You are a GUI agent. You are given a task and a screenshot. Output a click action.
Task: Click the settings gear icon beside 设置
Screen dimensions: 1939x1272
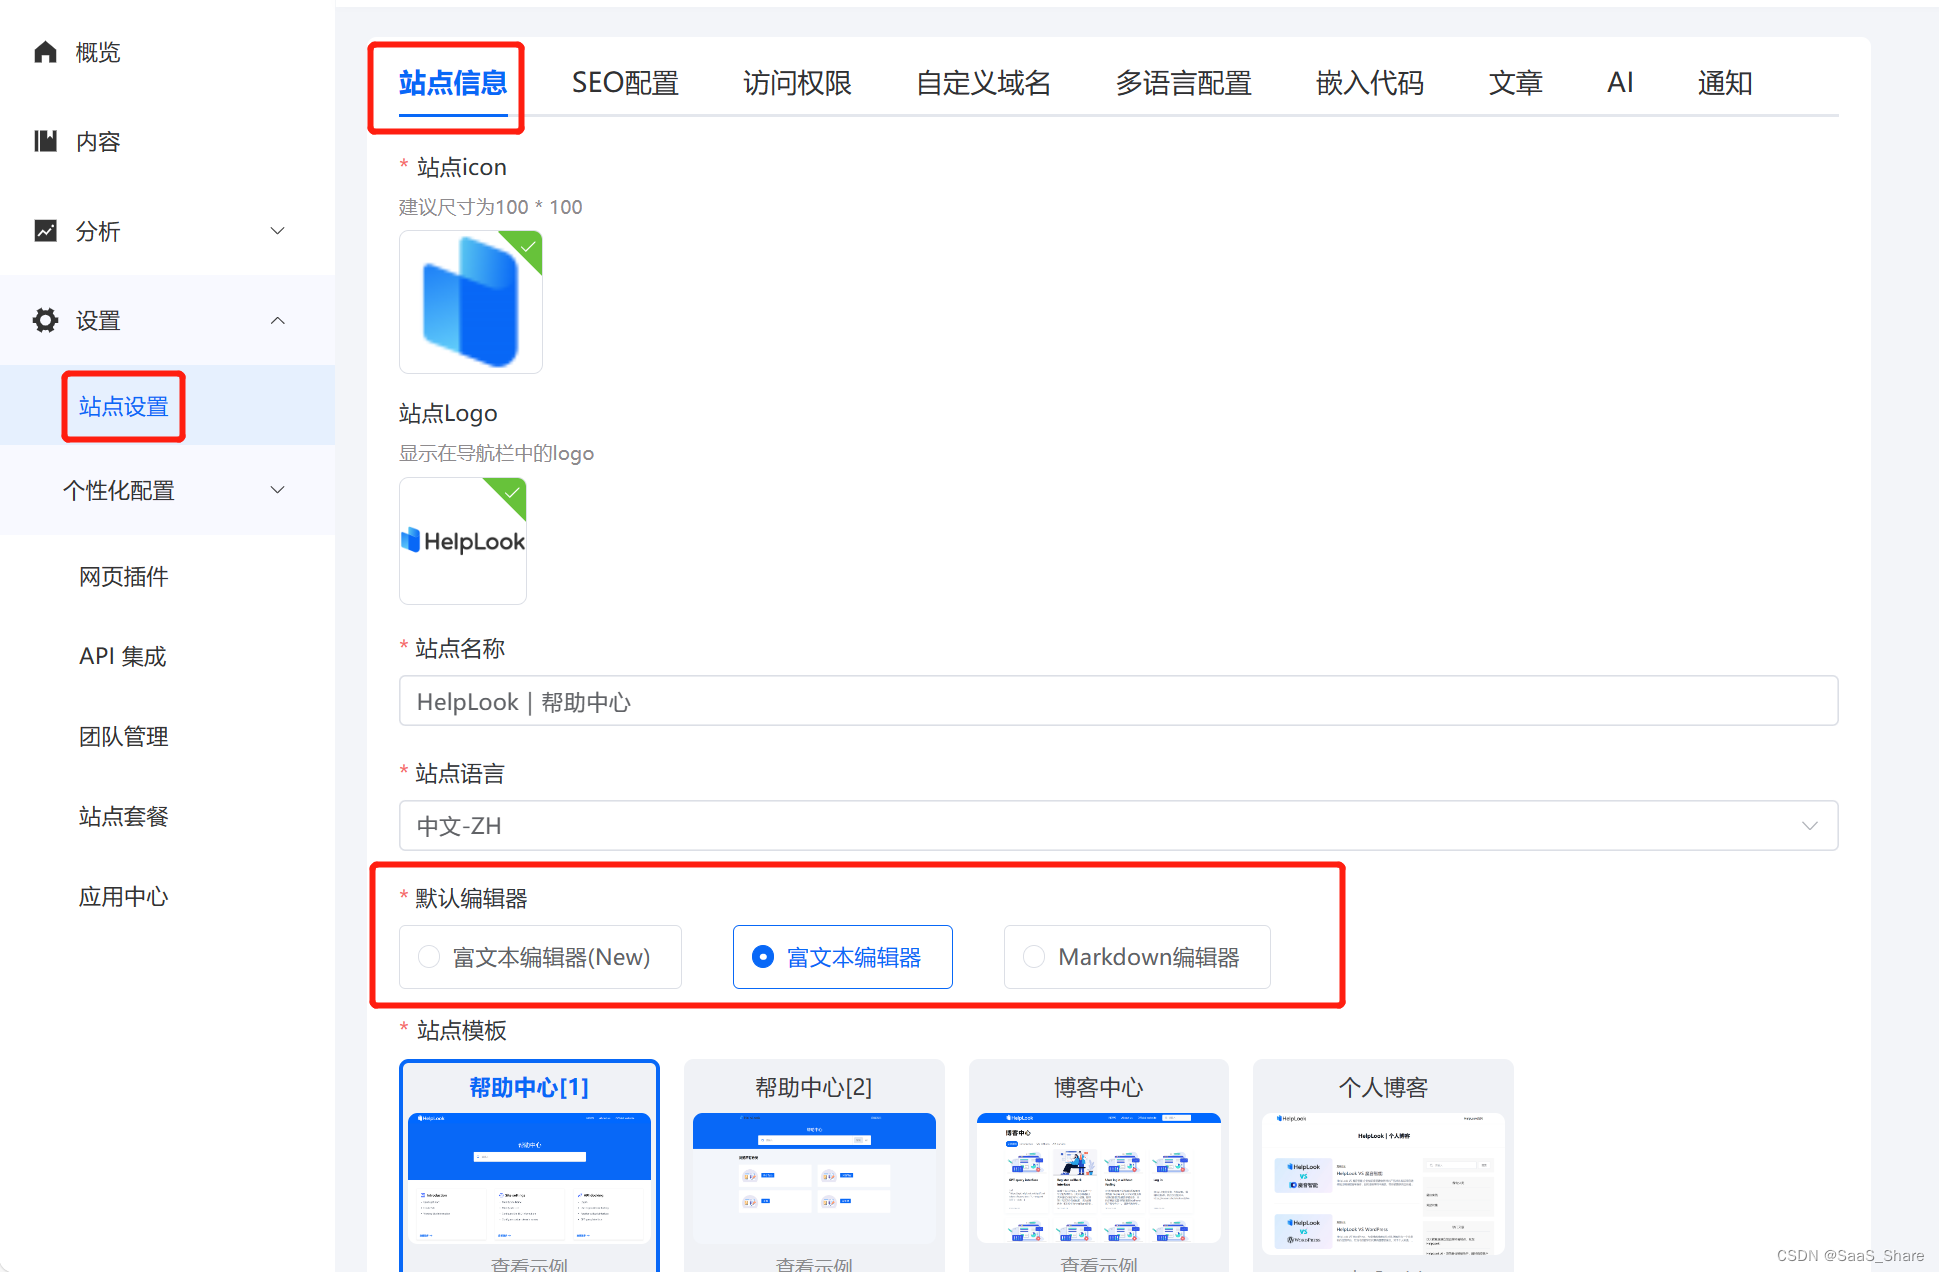(46, 320)
